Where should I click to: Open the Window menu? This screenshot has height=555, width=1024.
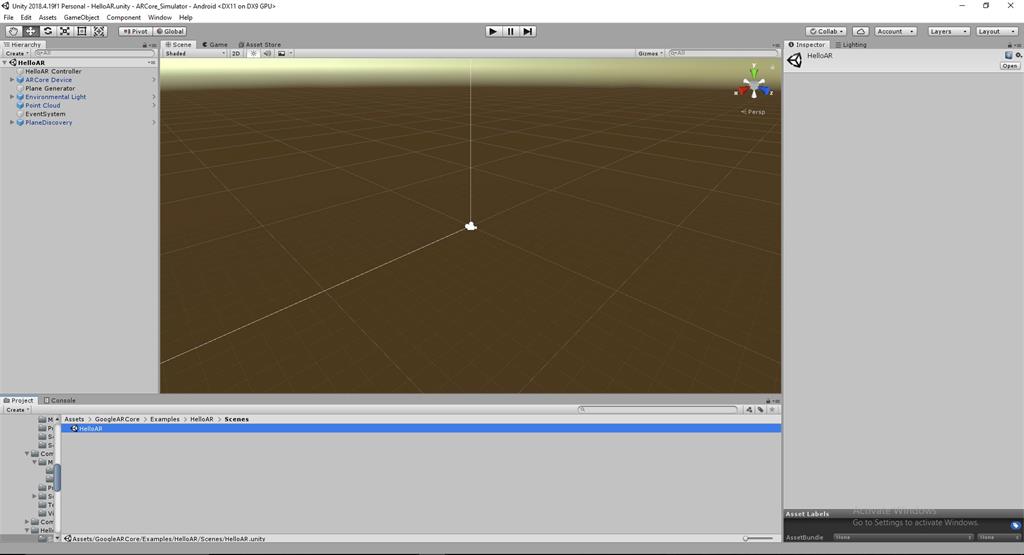pyautogui.click(x=159, y=18)
